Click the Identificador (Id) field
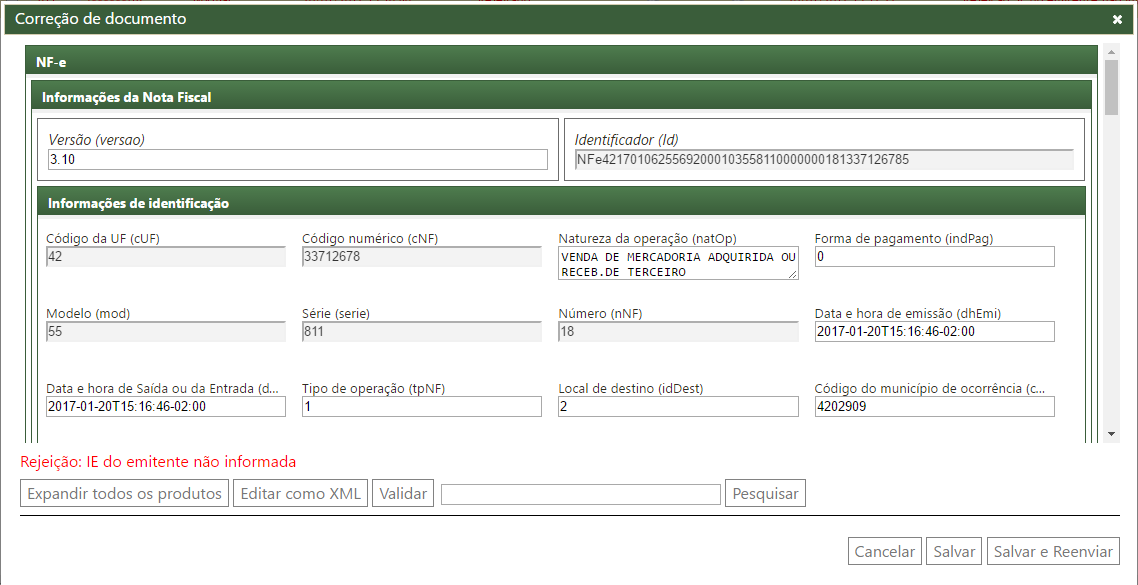Image resolution: width=1138 pixels, height=585 pixels. click(824, 160)
